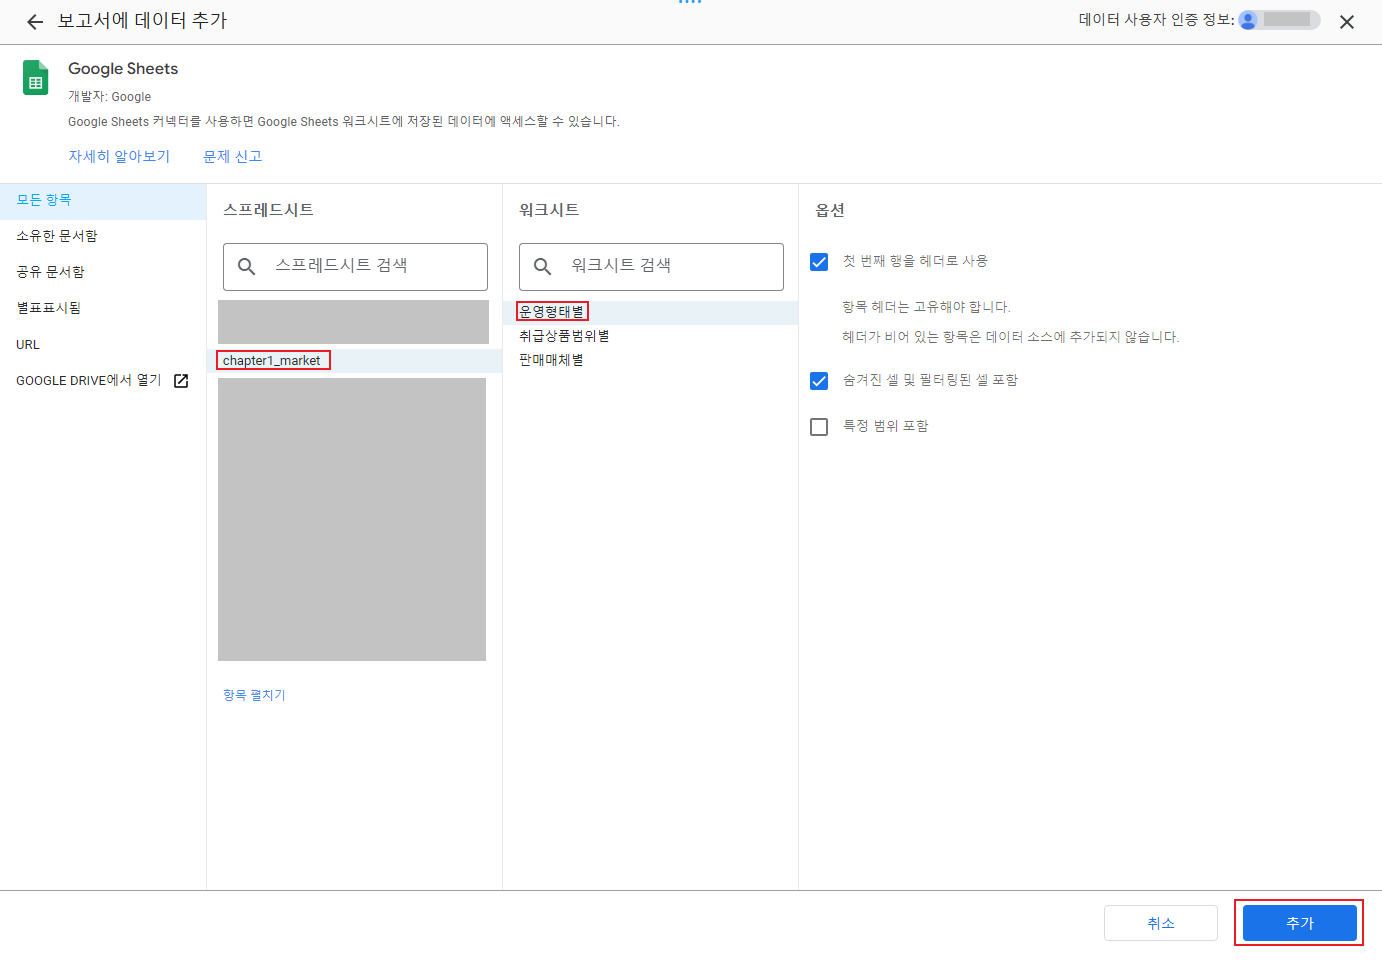
Task: Focus the '워크시트 검색' input field
Action: click(x=651, y=267)
